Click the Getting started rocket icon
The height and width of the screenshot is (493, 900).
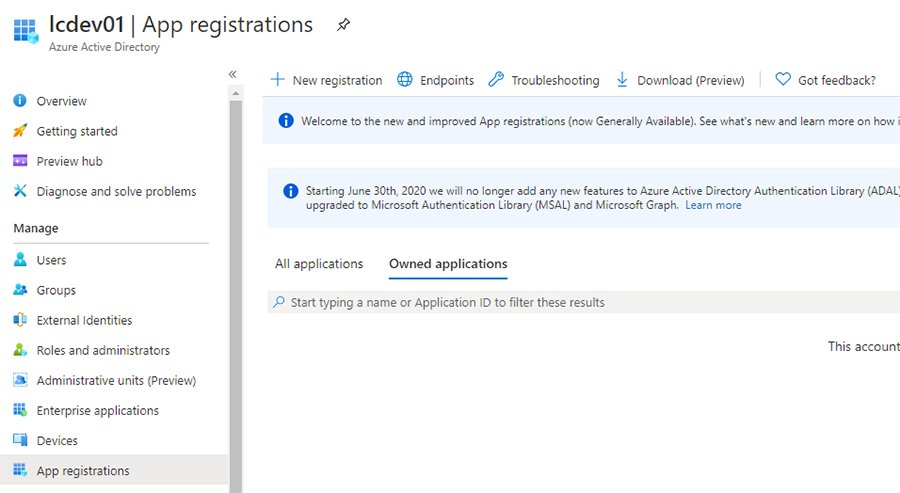click(19, 131)
